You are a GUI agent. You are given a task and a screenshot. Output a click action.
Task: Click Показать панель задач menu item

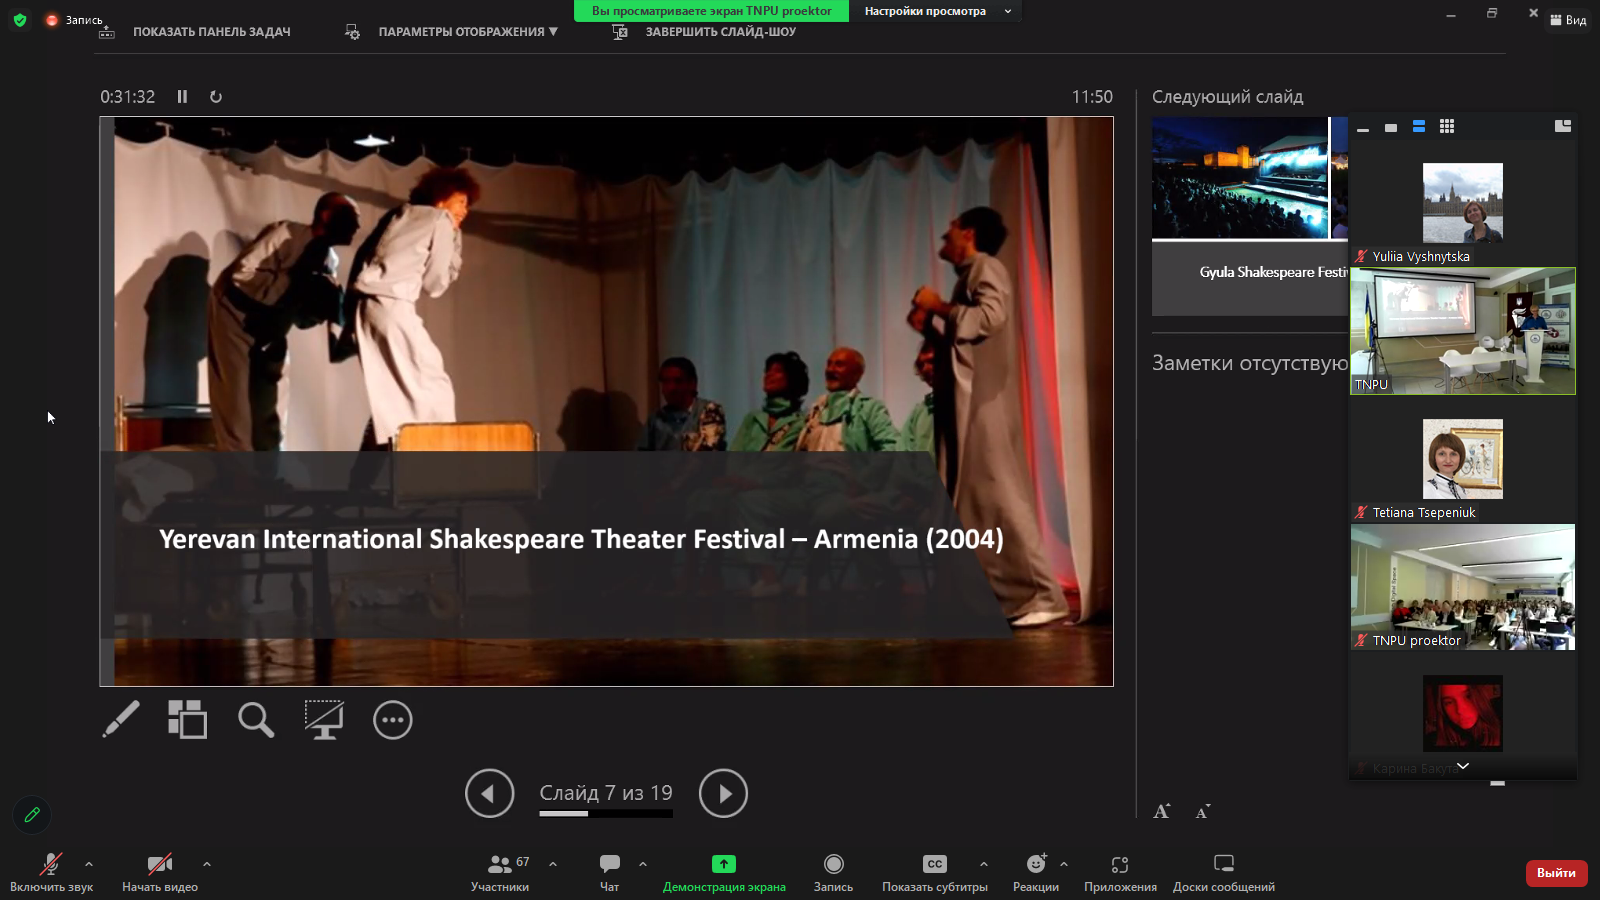pos(211,32)
